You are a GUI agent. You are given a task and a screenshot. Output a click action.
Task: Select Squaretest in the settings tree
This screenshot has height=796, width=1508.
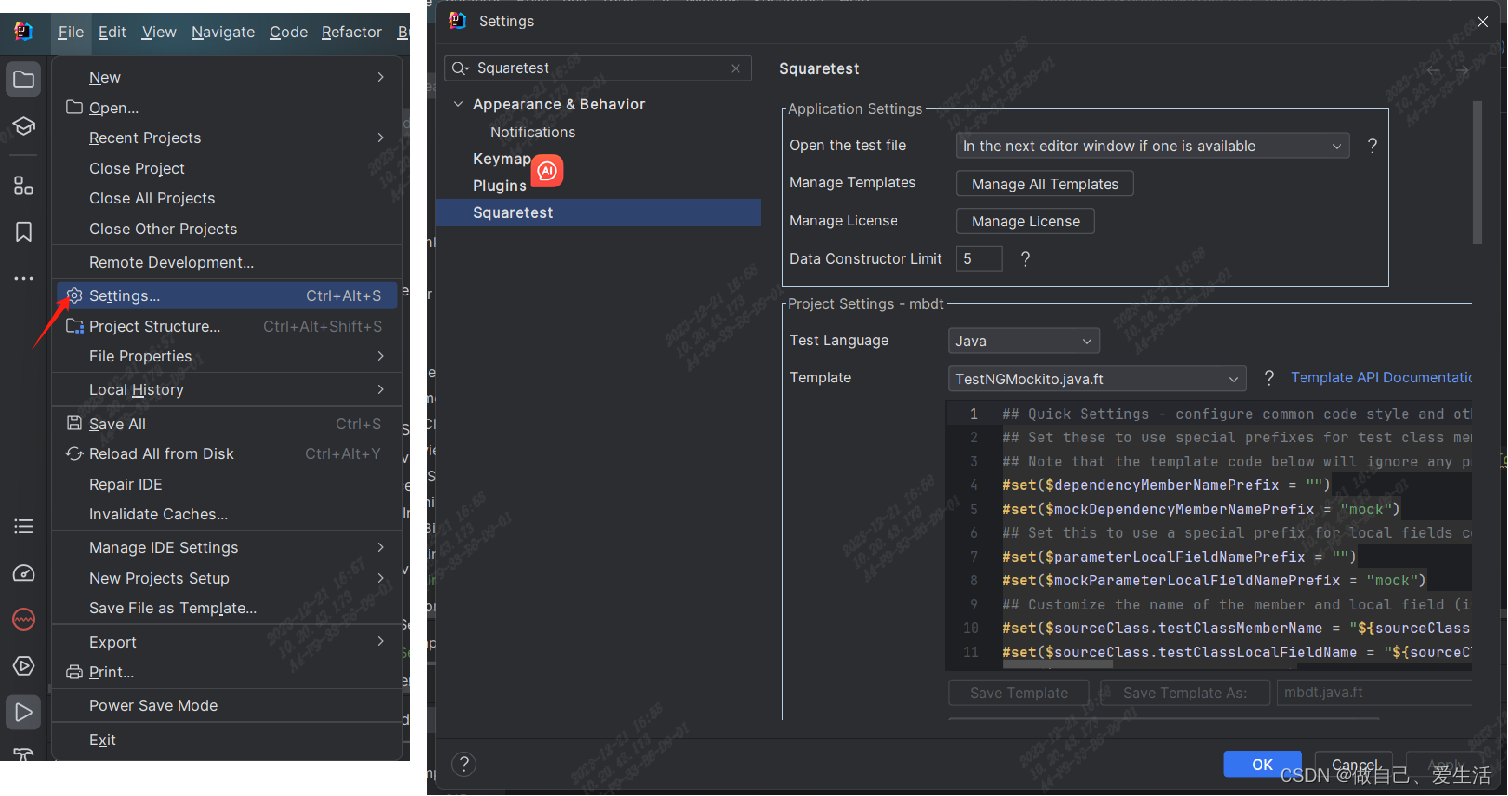pyautogui.click(x=598, y=213)
